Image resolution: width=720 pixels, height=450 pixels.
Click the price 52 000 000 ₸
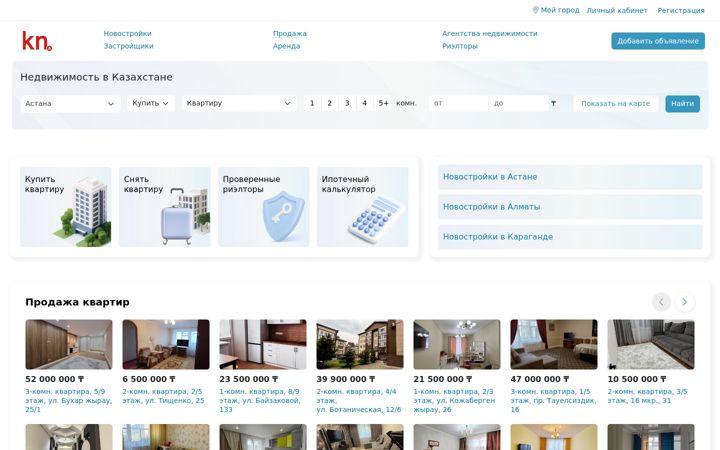click(55, 379)
